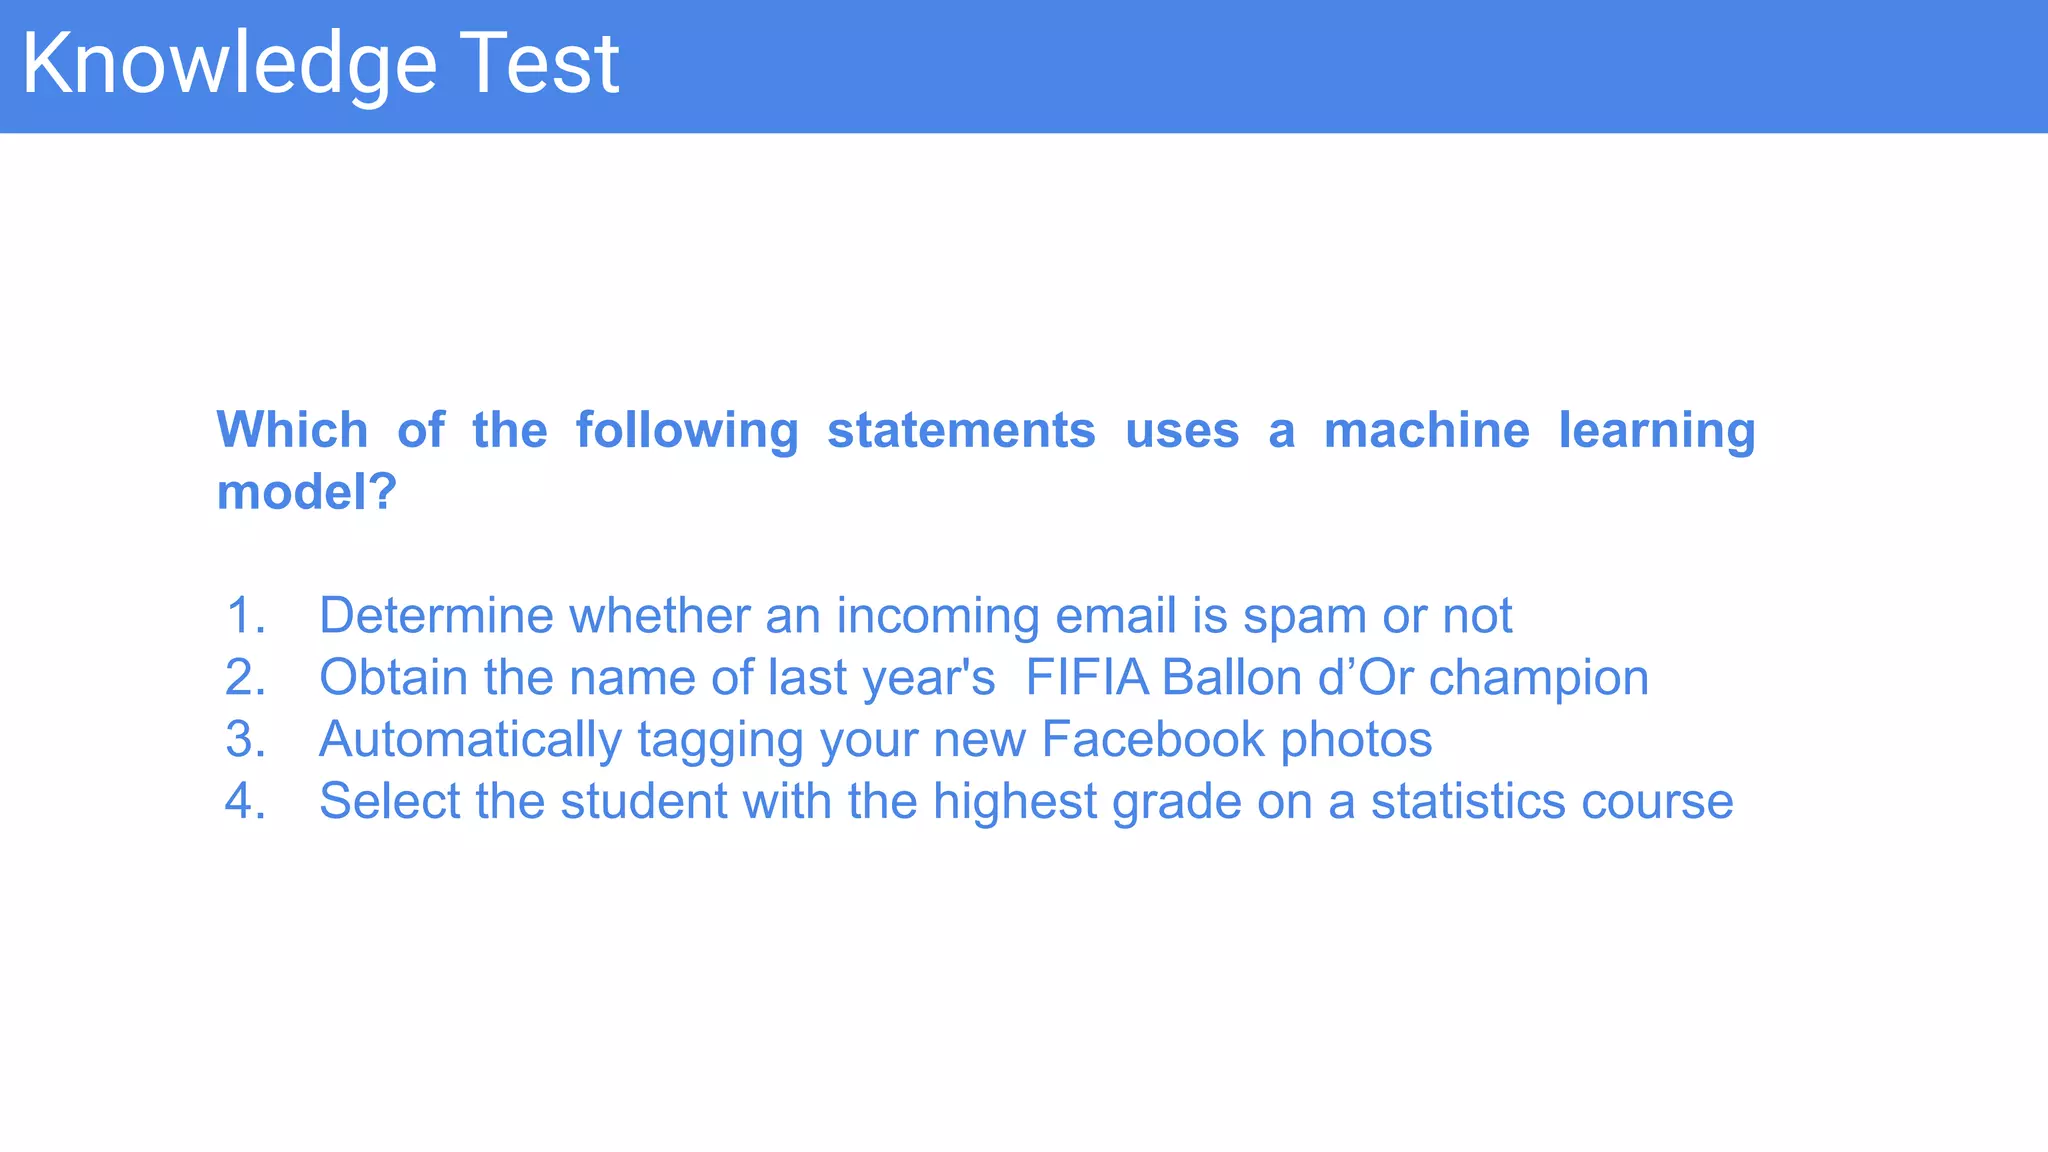The image size is (2048, 1152).
Task: Choose the answer about highest statistics grade
Action: pos(1025,801)
